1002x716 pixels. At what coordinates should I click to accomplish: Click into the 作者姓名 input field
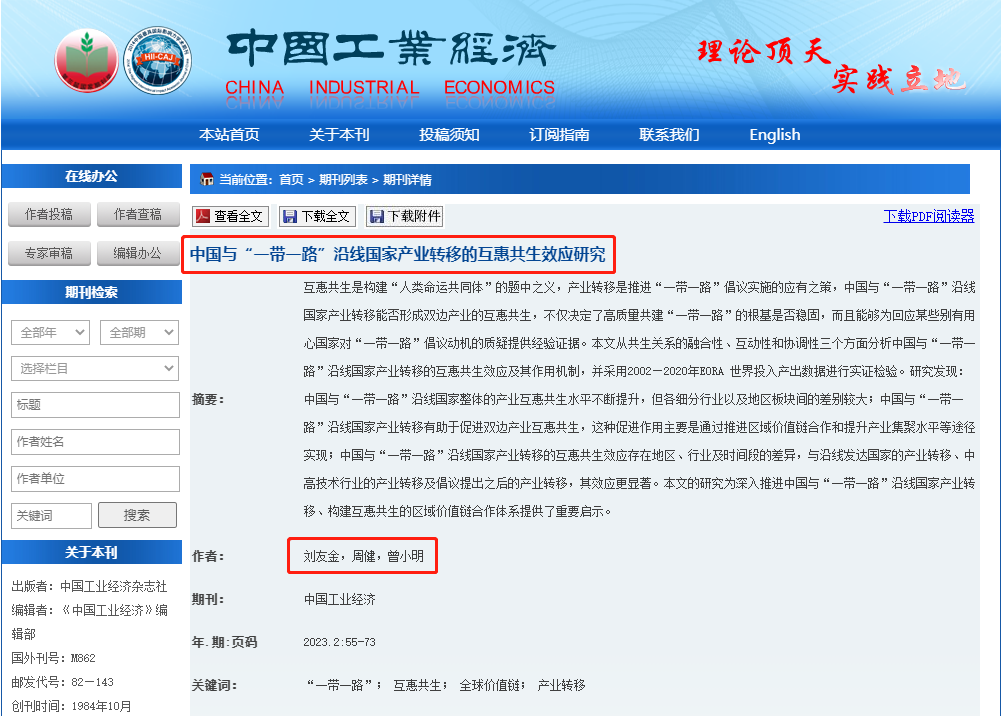click(95, 442)
